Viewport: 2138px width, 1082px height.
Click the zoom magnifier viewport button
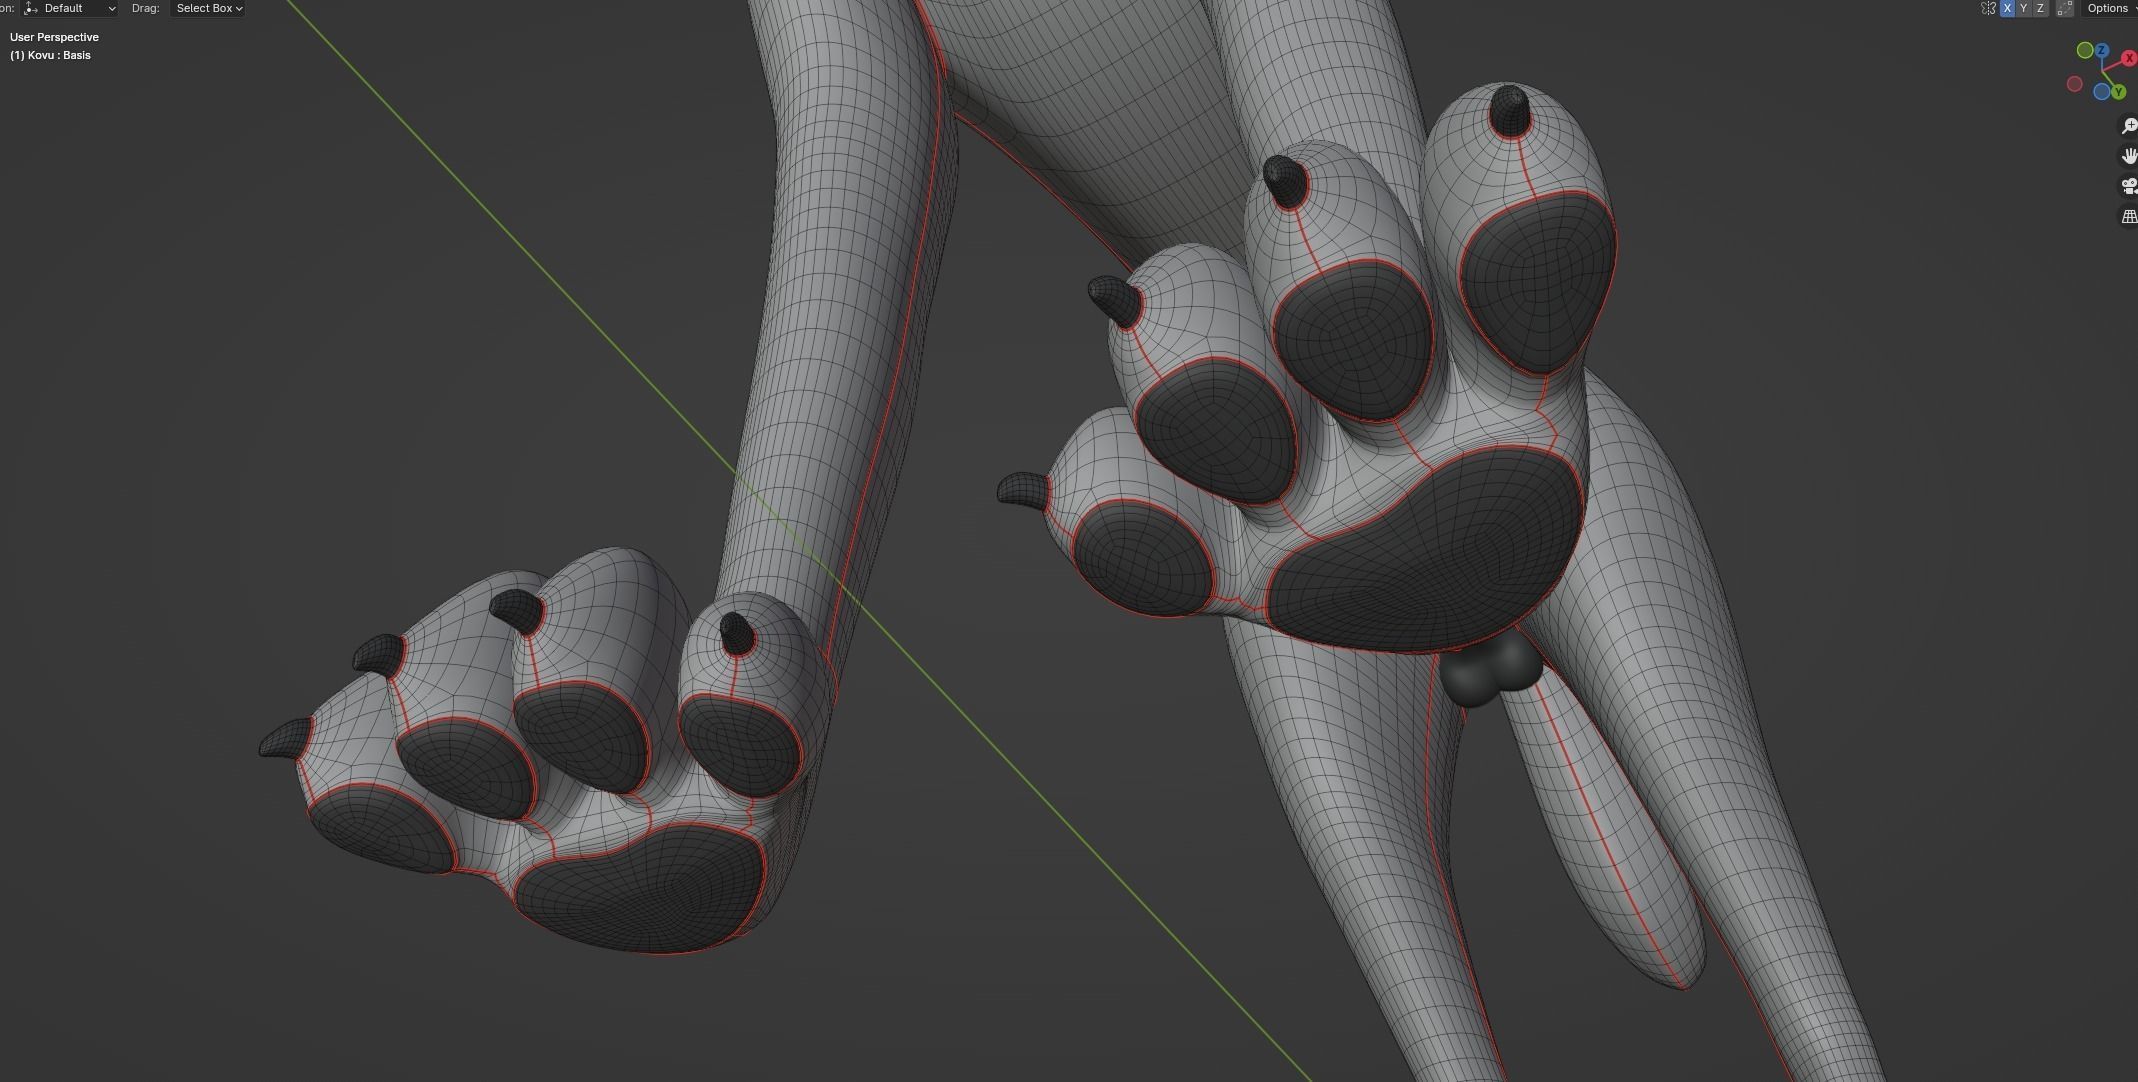(2129, 126)
